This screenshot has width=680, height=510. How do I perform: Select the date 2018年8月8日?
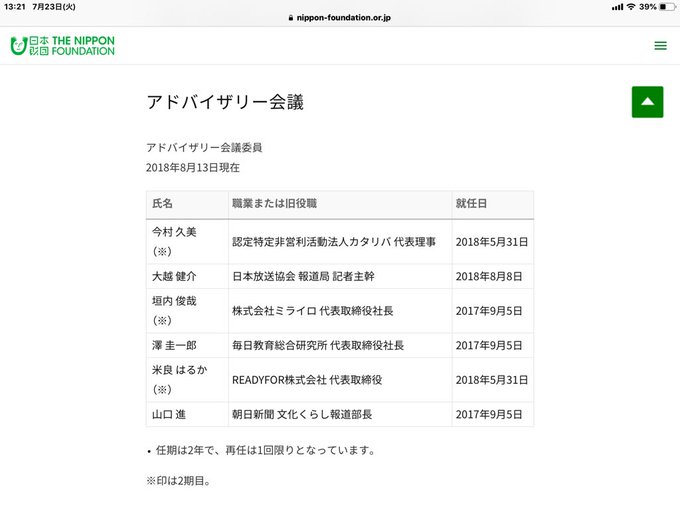coord(489,276)
